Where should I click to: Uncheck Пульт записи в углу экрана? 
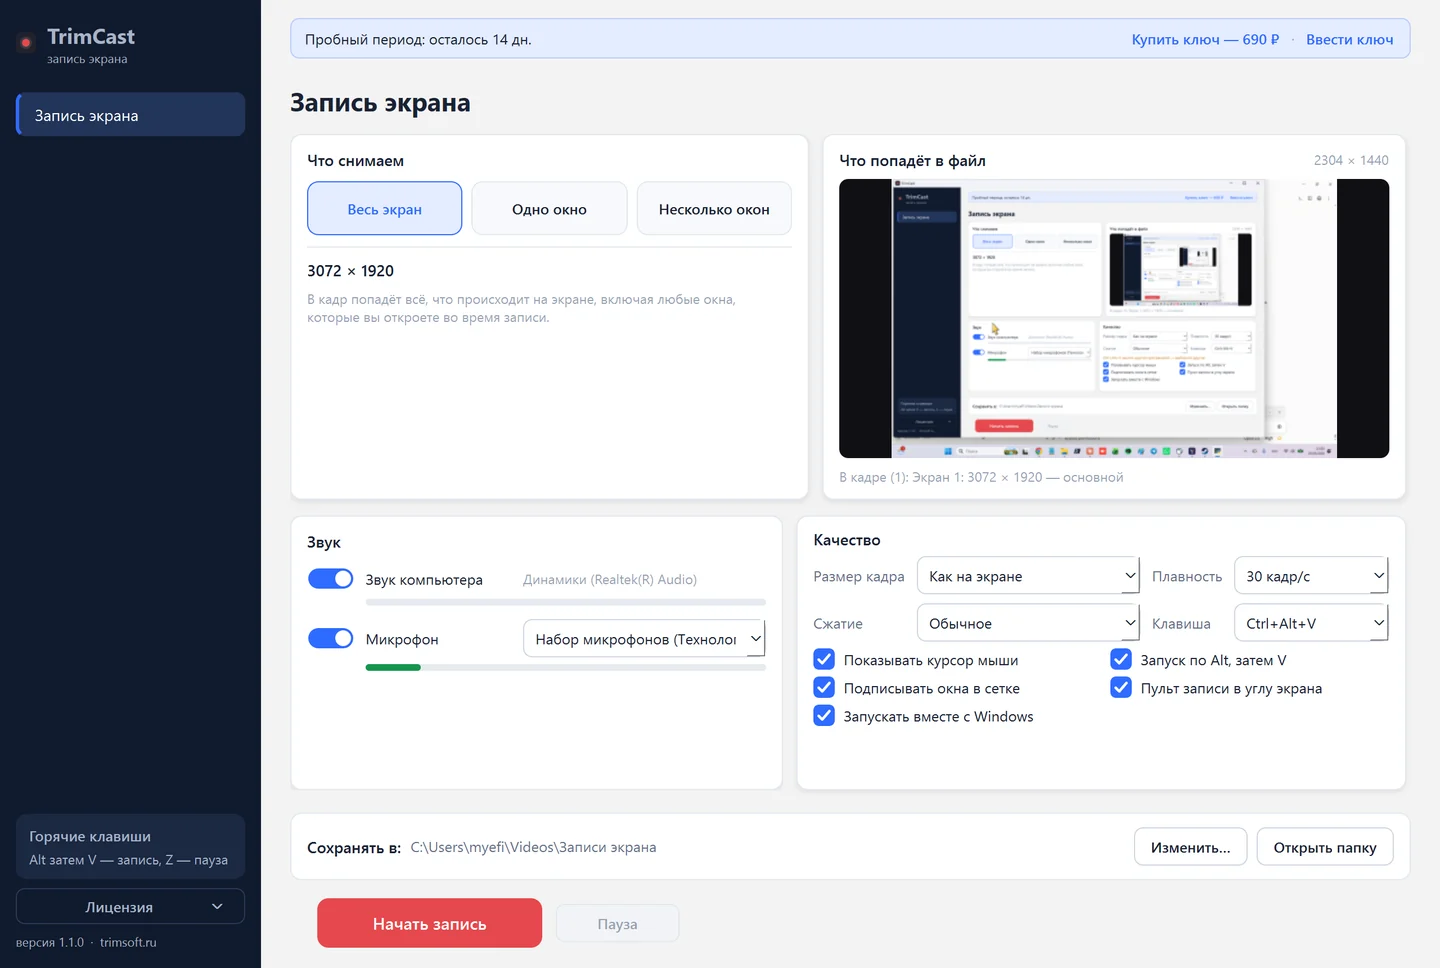tap(1121, 688)
